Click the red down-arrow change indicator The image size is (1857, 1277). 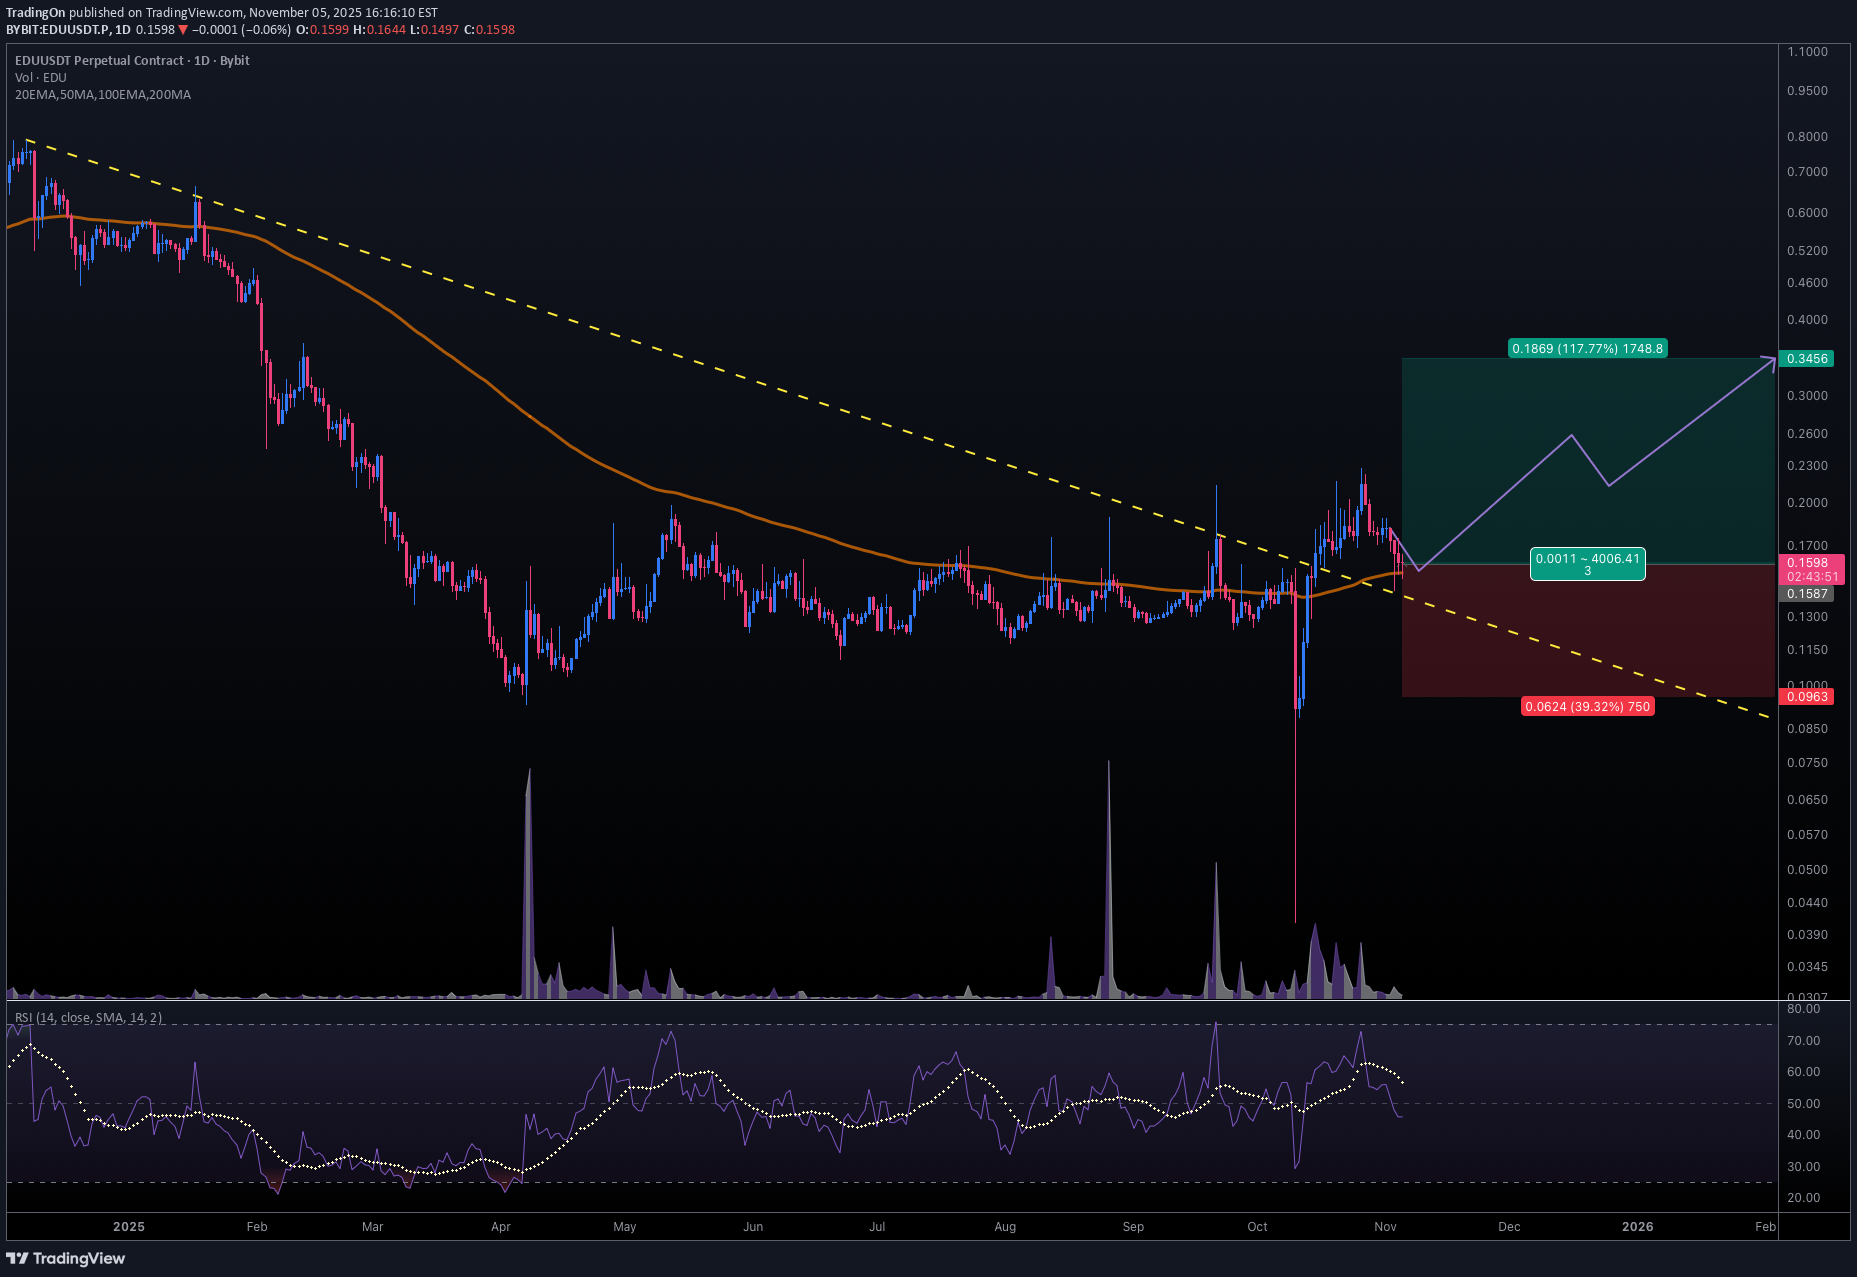pos(181,30)
